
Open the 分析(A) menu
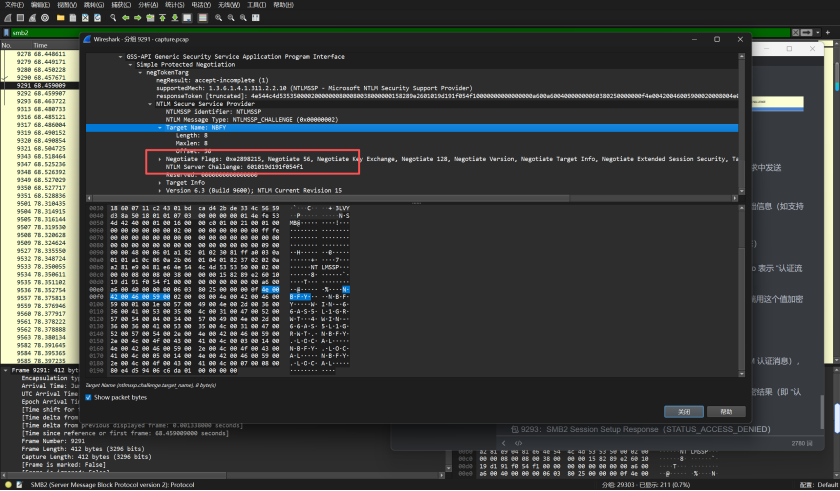(147, 4)
